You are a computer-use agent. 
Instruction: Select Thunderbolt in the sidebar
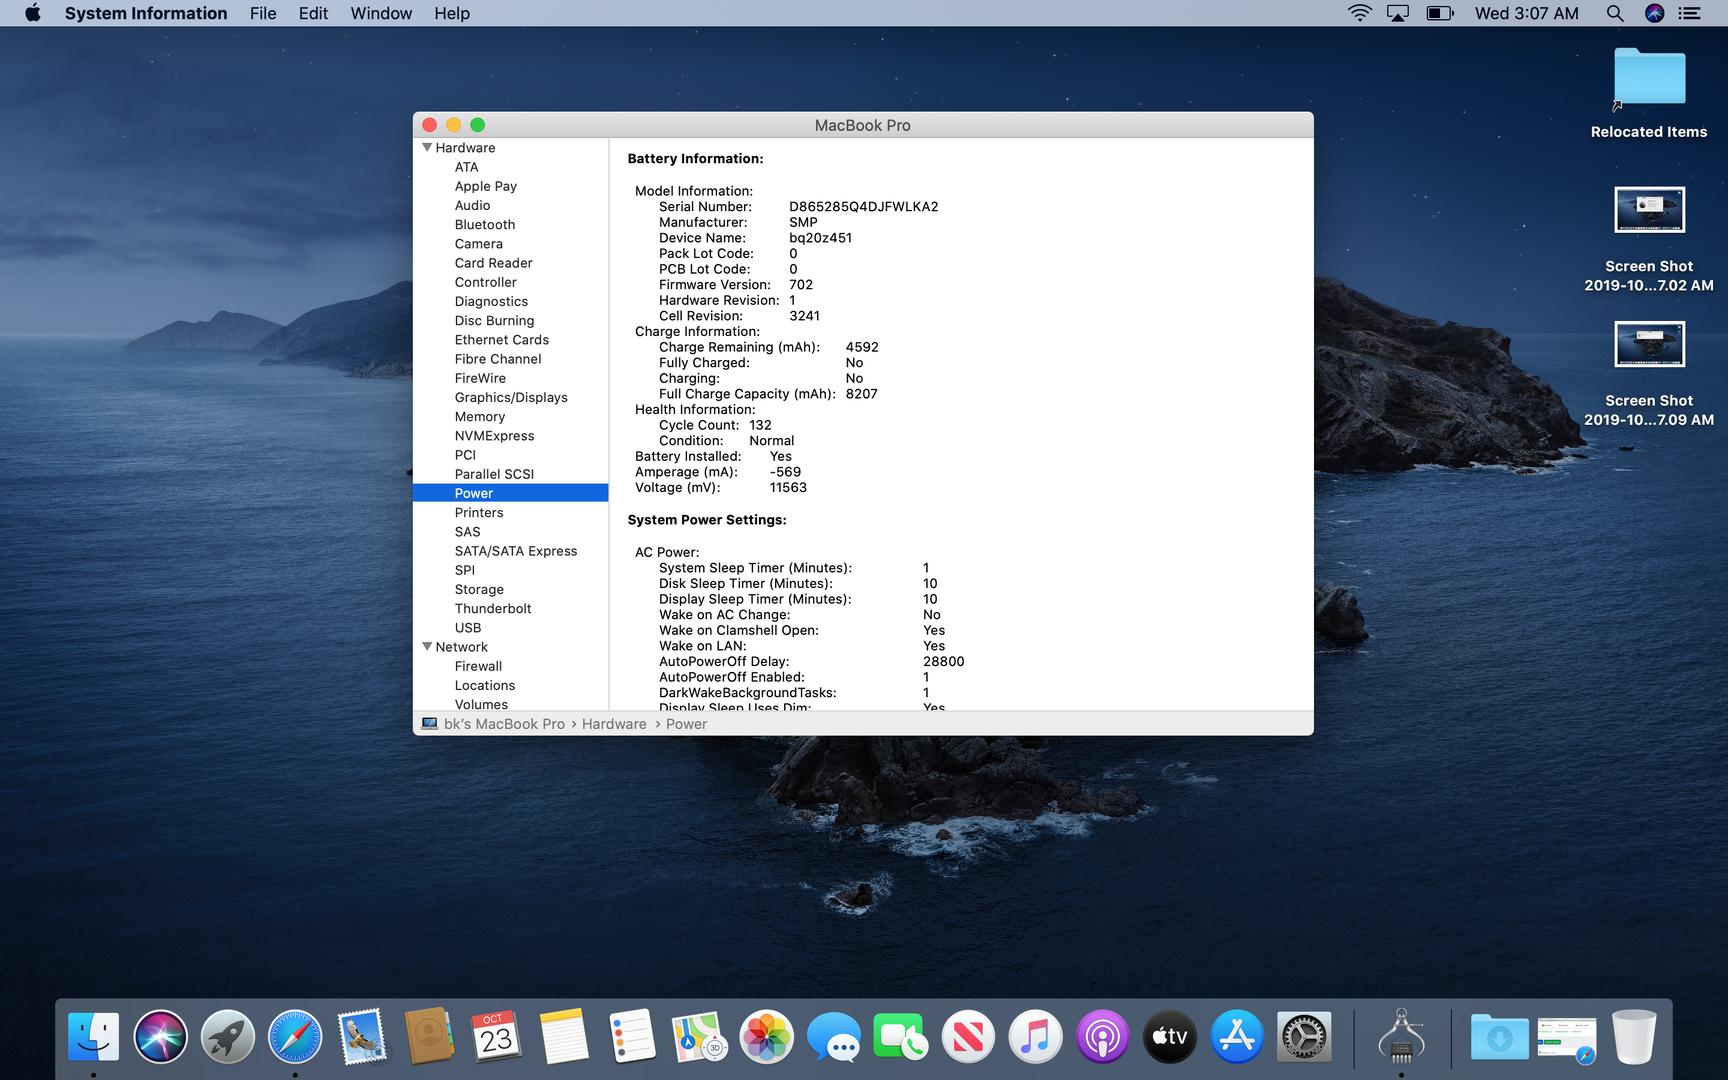click(x=493, y=608)
